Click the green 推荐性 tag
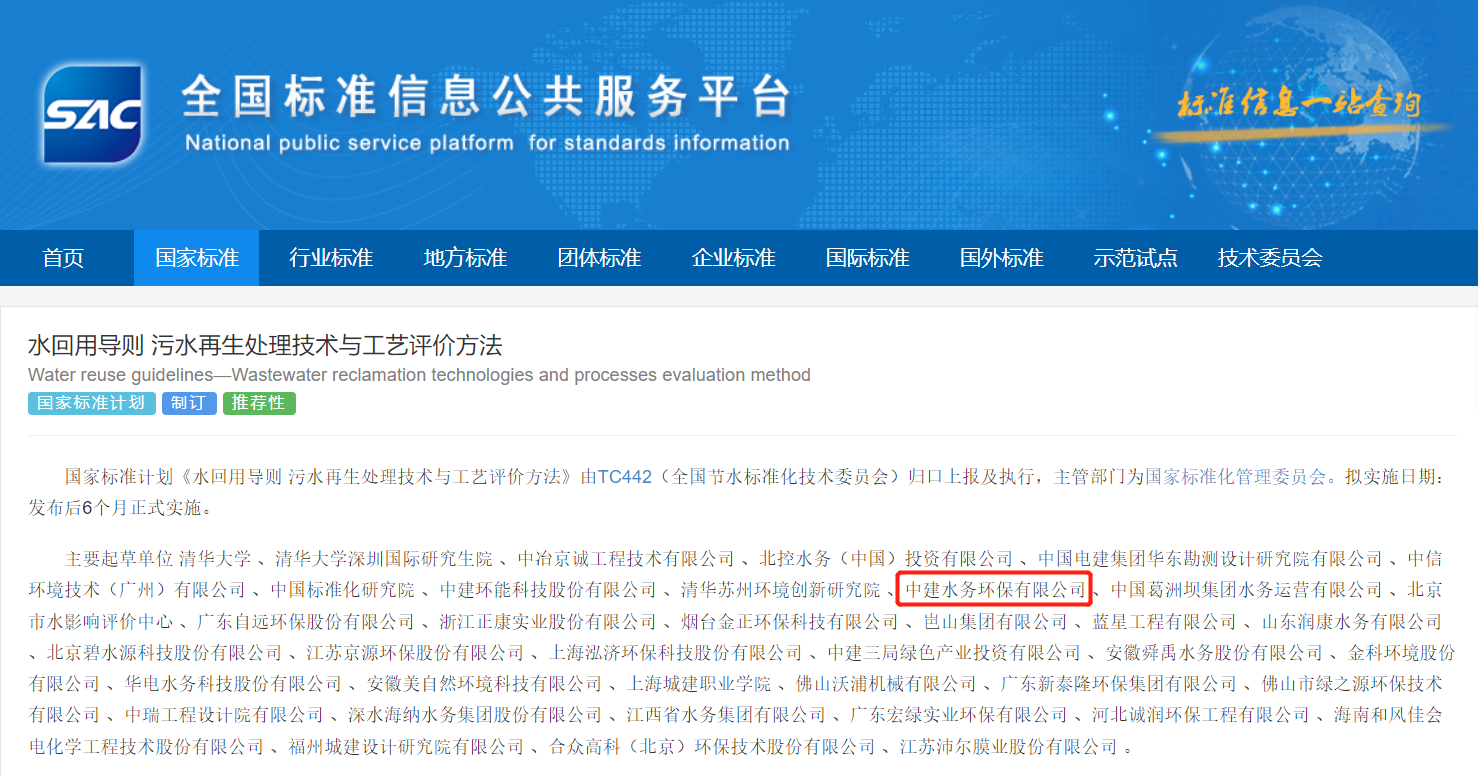This screenshot has height=776, width=1478. tap(259, 403)
